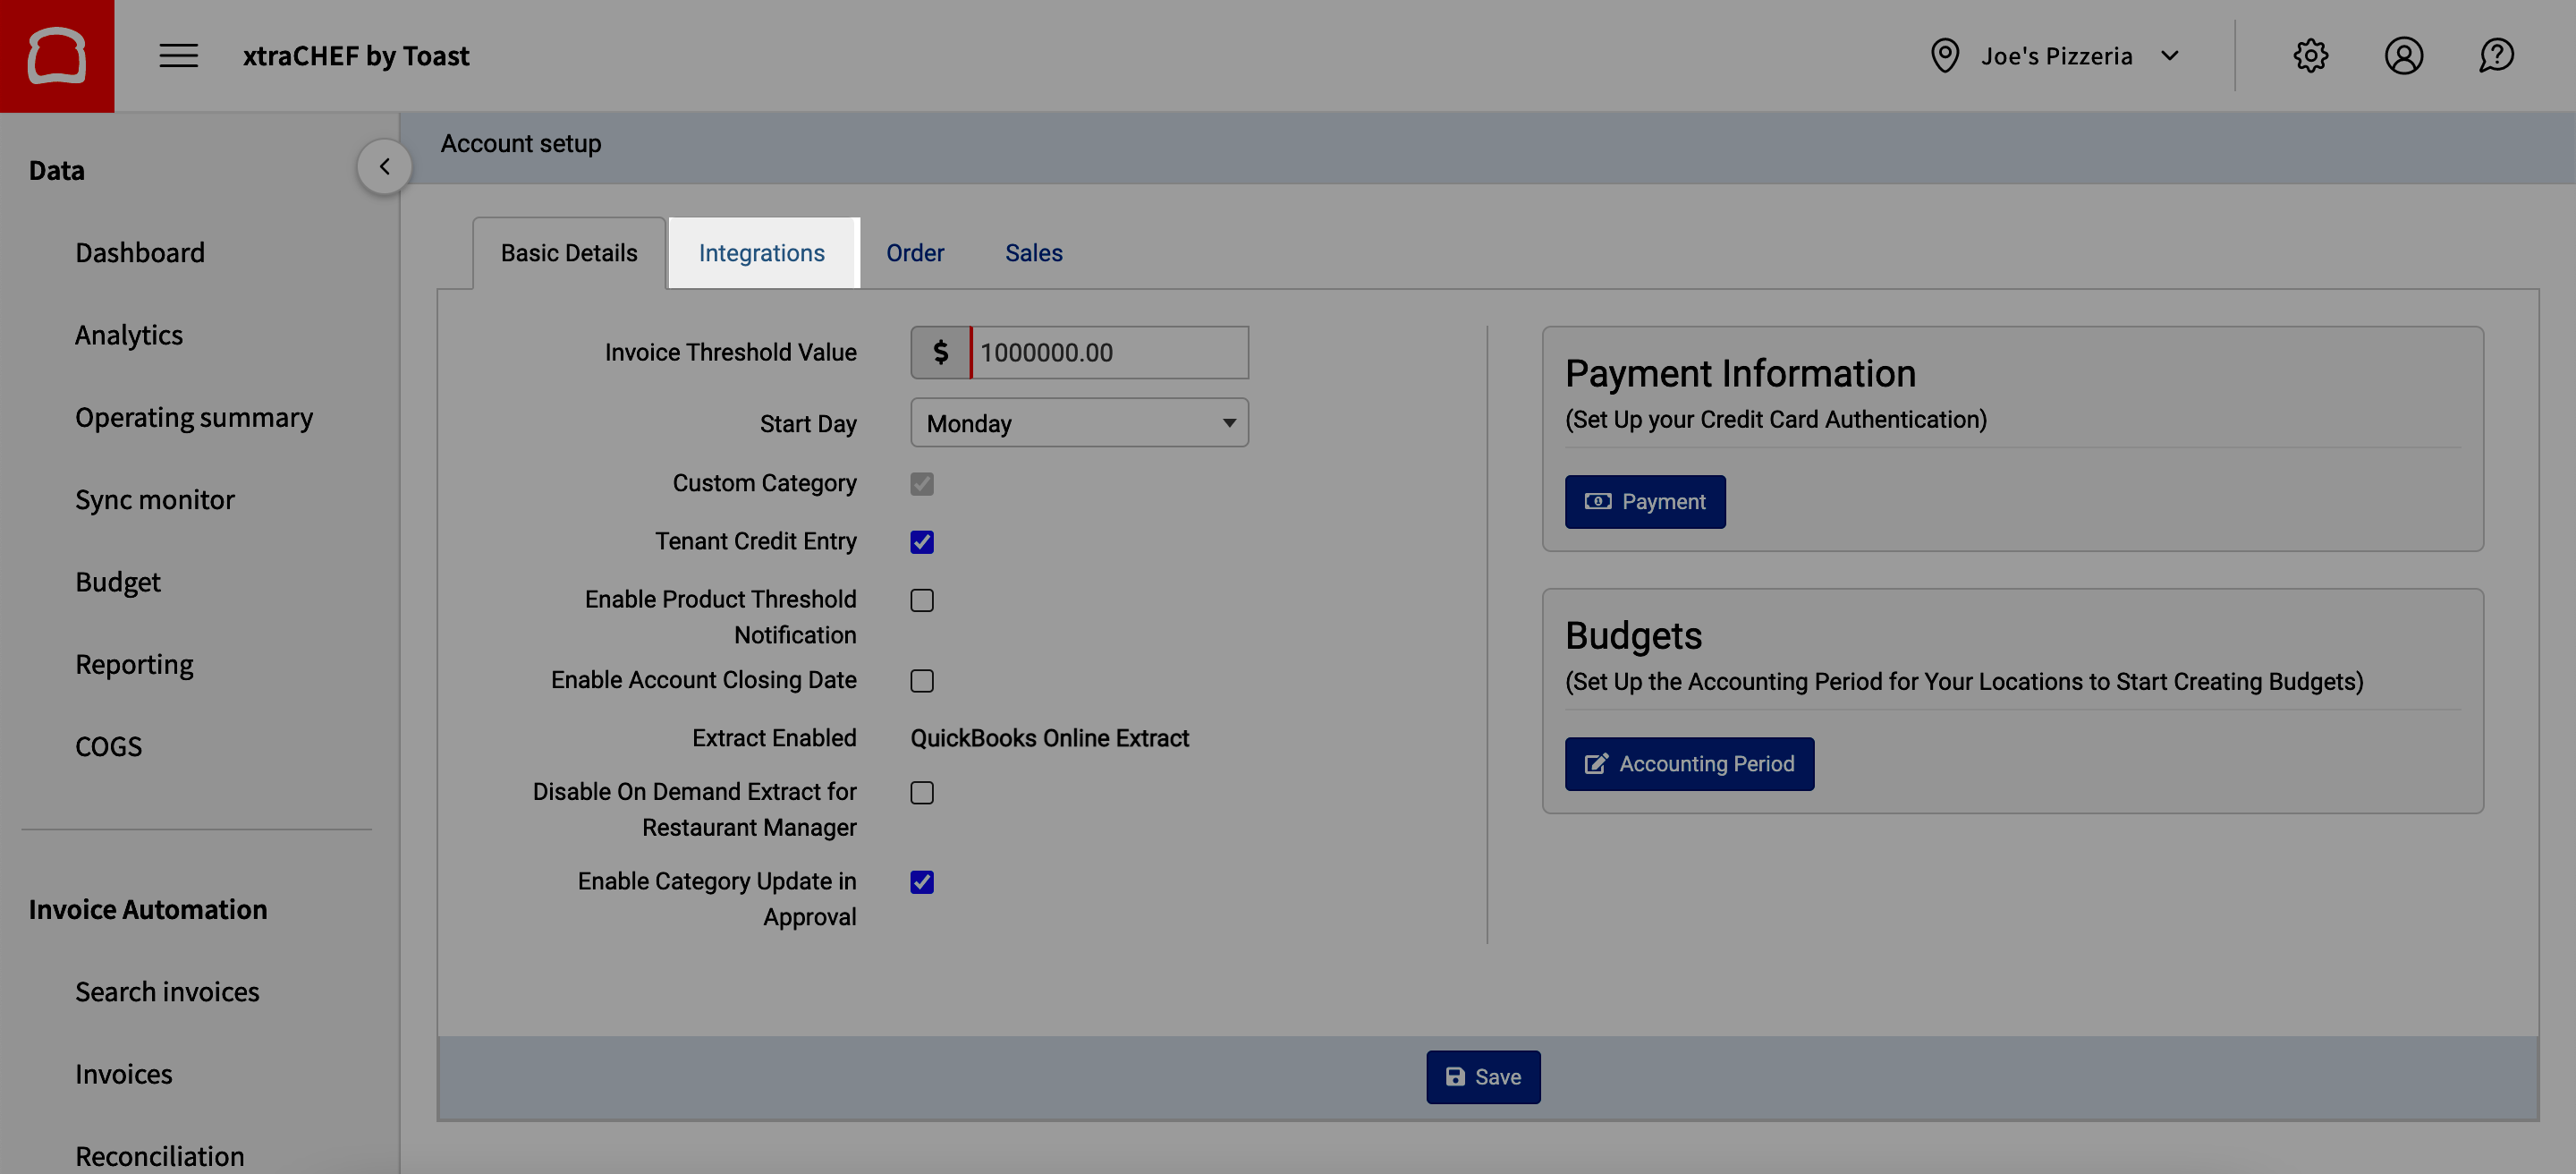The image size is (2576, 1174).
Task: Edit the Invoice Threshold Value field
Action: click(x=1108, y=352)
